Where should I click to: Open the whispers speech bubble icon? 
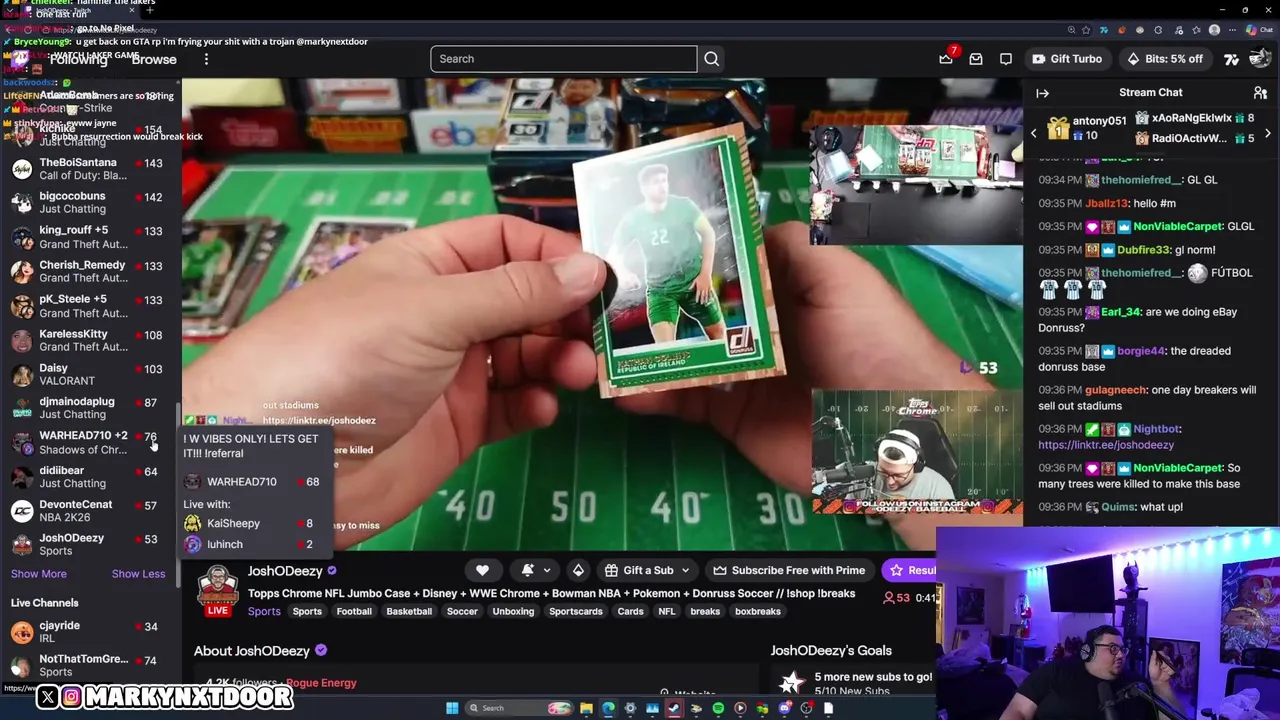1006,59
